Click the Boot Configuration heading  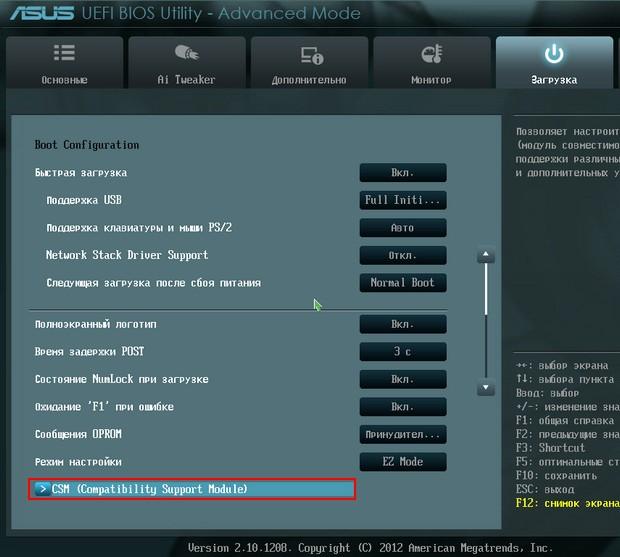click(87, 145)
